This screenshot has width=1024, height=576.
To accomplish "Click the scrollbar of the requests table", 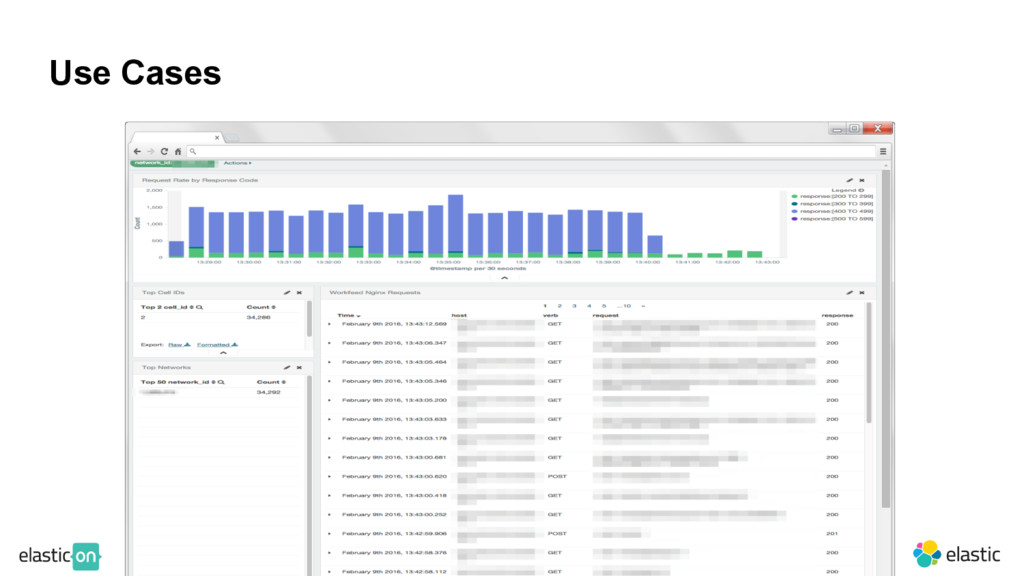I will click(869, 362).
